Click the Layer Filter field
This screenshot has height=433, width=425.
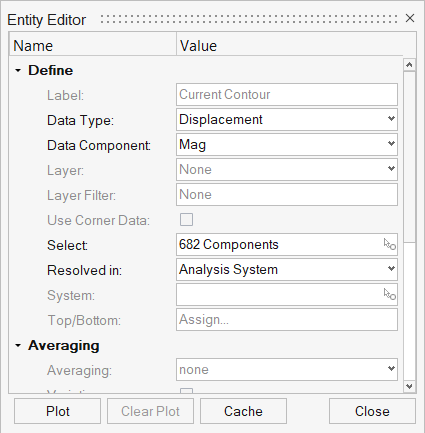287,194
